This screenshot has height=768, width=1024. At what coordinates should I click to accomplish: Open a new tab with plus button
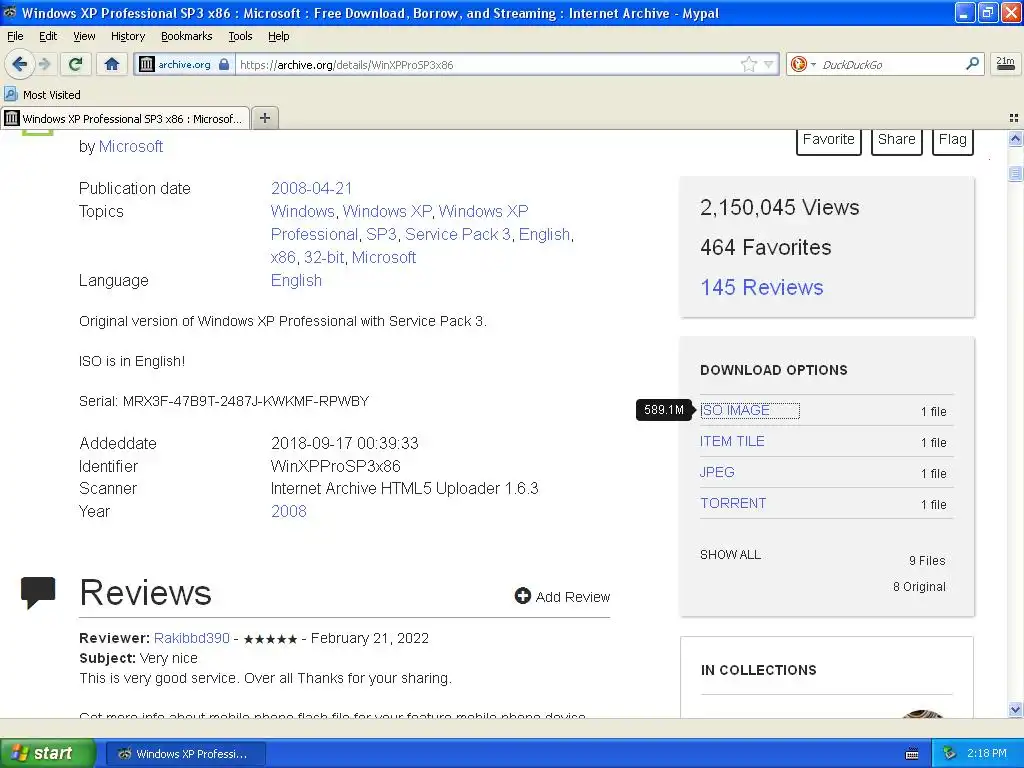click(264, 118)
